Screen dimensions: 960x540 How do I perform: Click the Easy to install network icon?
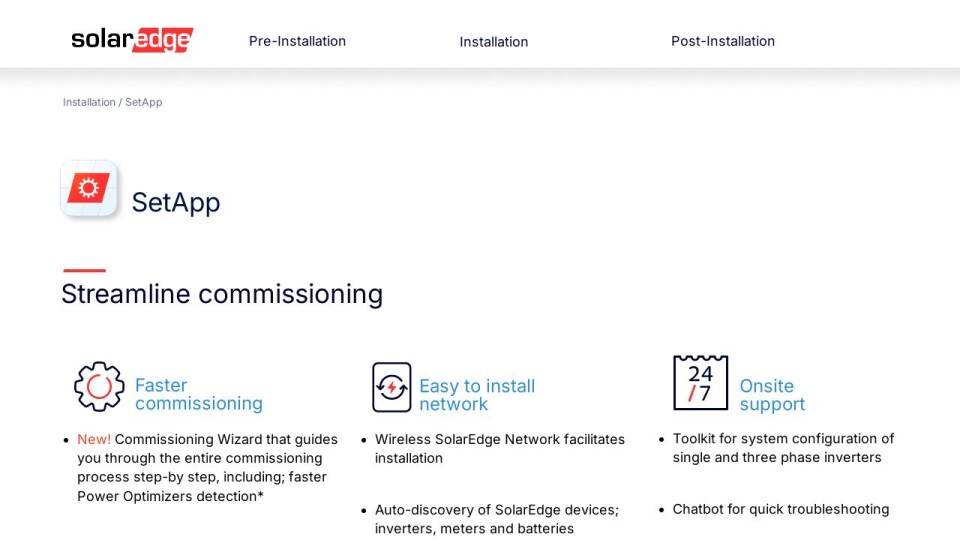[392, 387]
